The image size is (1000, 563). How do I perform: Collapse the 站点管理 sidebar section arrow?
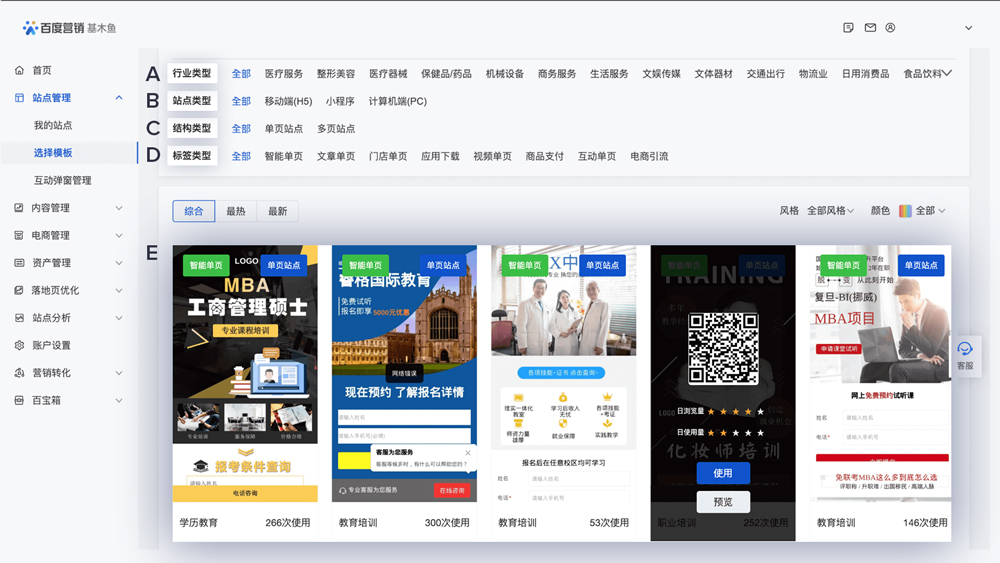pyautogui.click(x=119, y=98)
